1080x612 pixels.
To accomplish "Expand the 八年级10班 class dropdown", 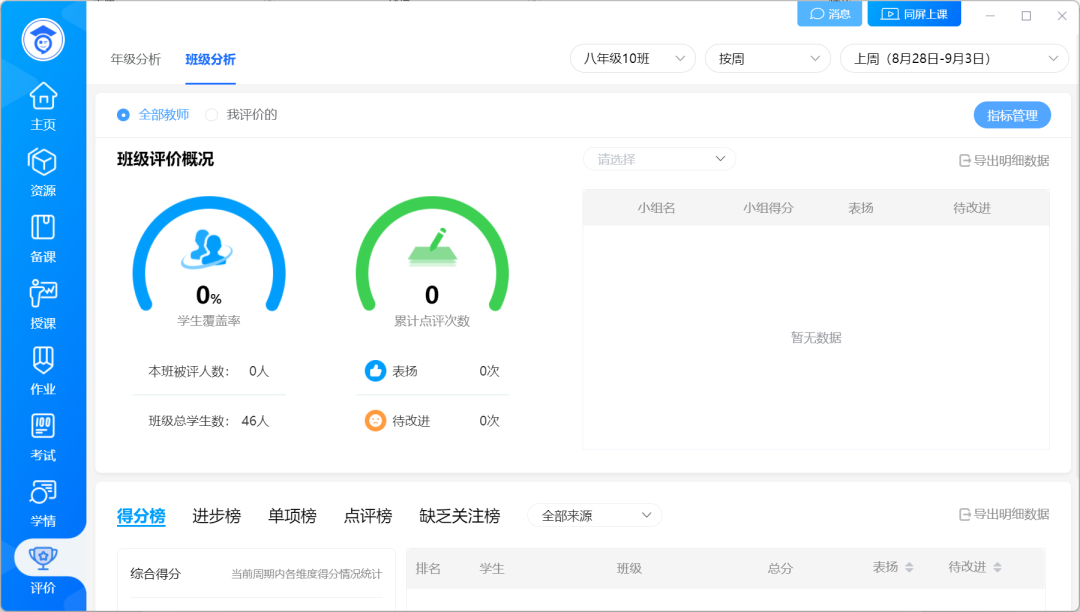I will click(632, 59).
